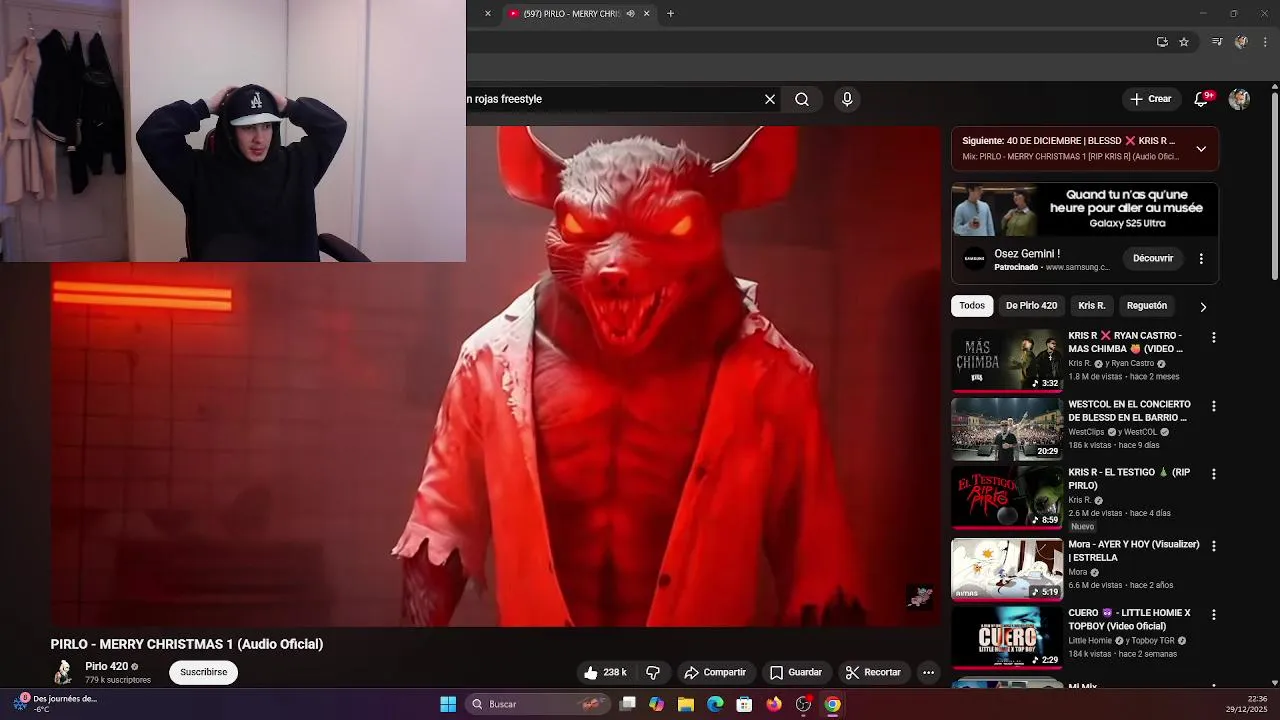Launch Copilot from taskbar
The height and width of the screenshot is (720, 1280).
pyautogui.click(x=656, y=704)
